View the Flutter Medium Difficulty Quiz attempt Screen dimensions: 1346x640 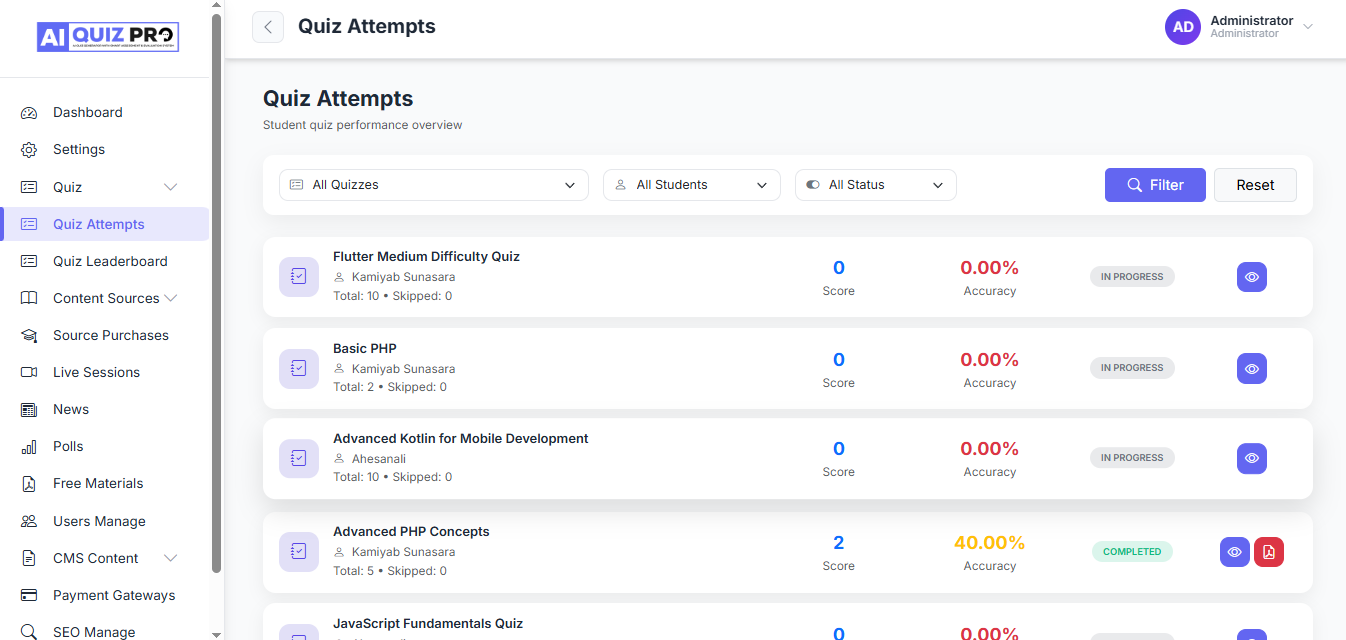[x=1252, y=277]
